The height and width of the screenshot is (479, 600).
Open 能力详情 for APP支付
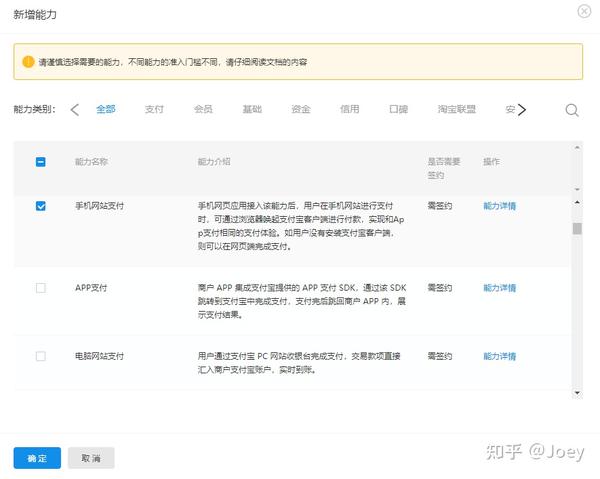coord(499,288)
